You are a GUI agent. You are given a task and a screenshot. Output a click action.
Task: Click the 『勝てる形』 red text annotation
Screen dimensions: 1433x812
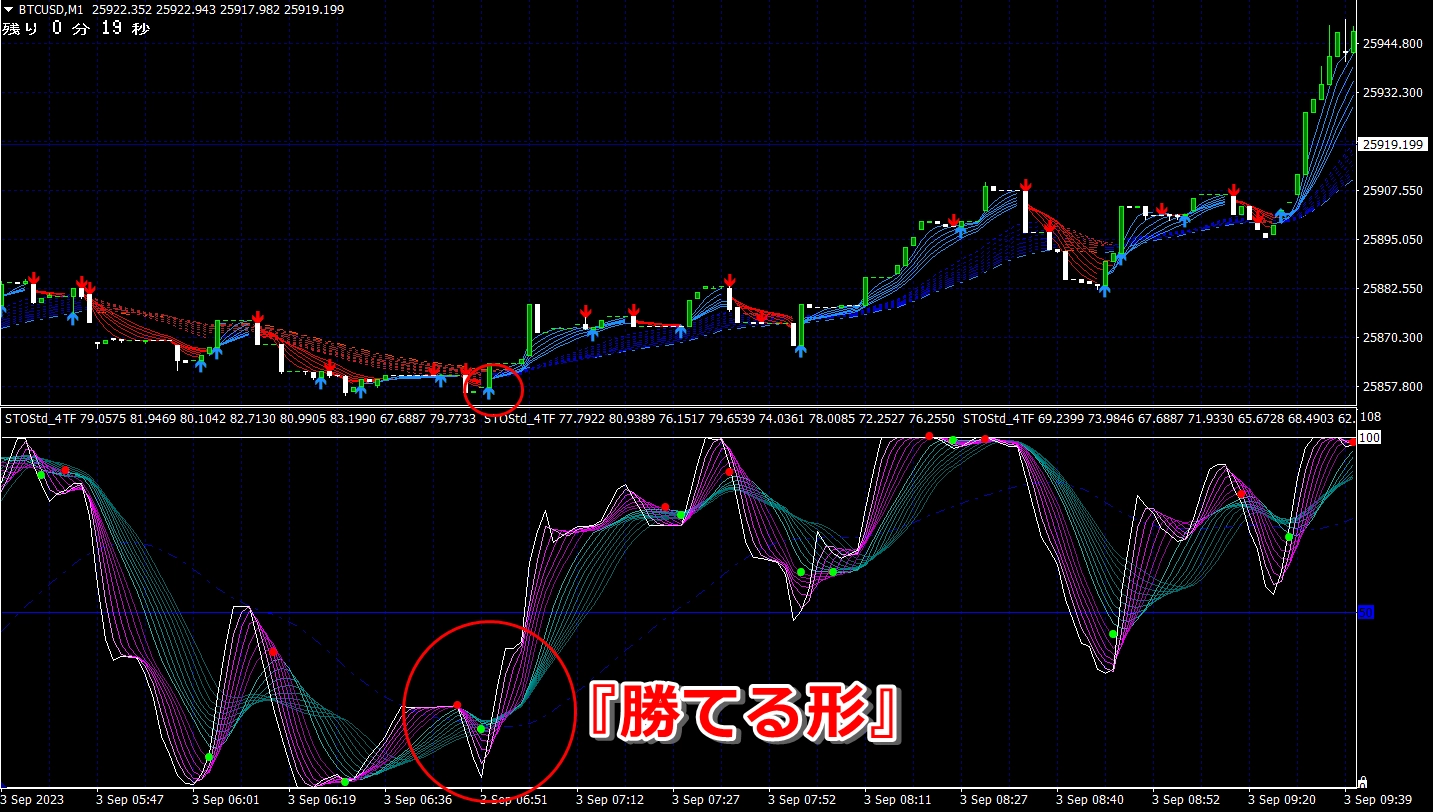coord(745,713)
